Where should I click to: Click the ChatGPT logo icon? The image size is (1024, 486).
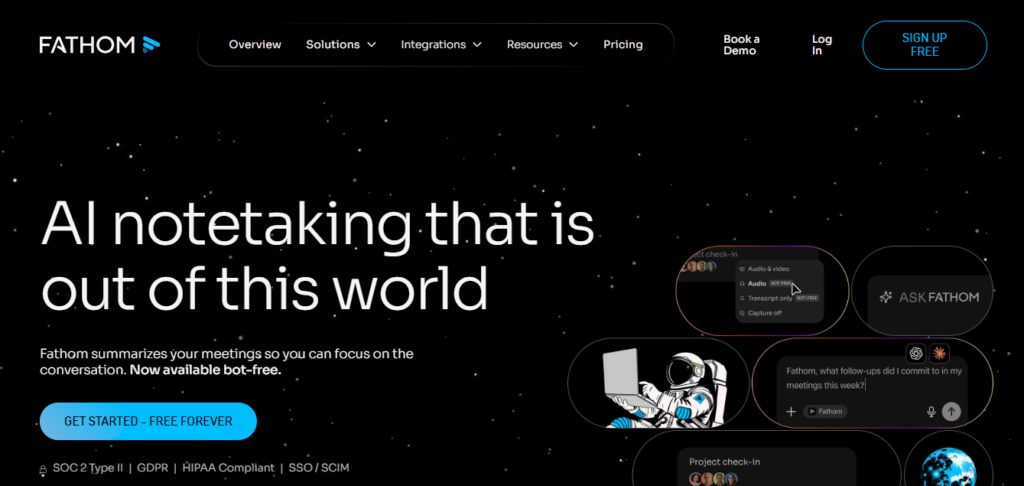[916, 353]
